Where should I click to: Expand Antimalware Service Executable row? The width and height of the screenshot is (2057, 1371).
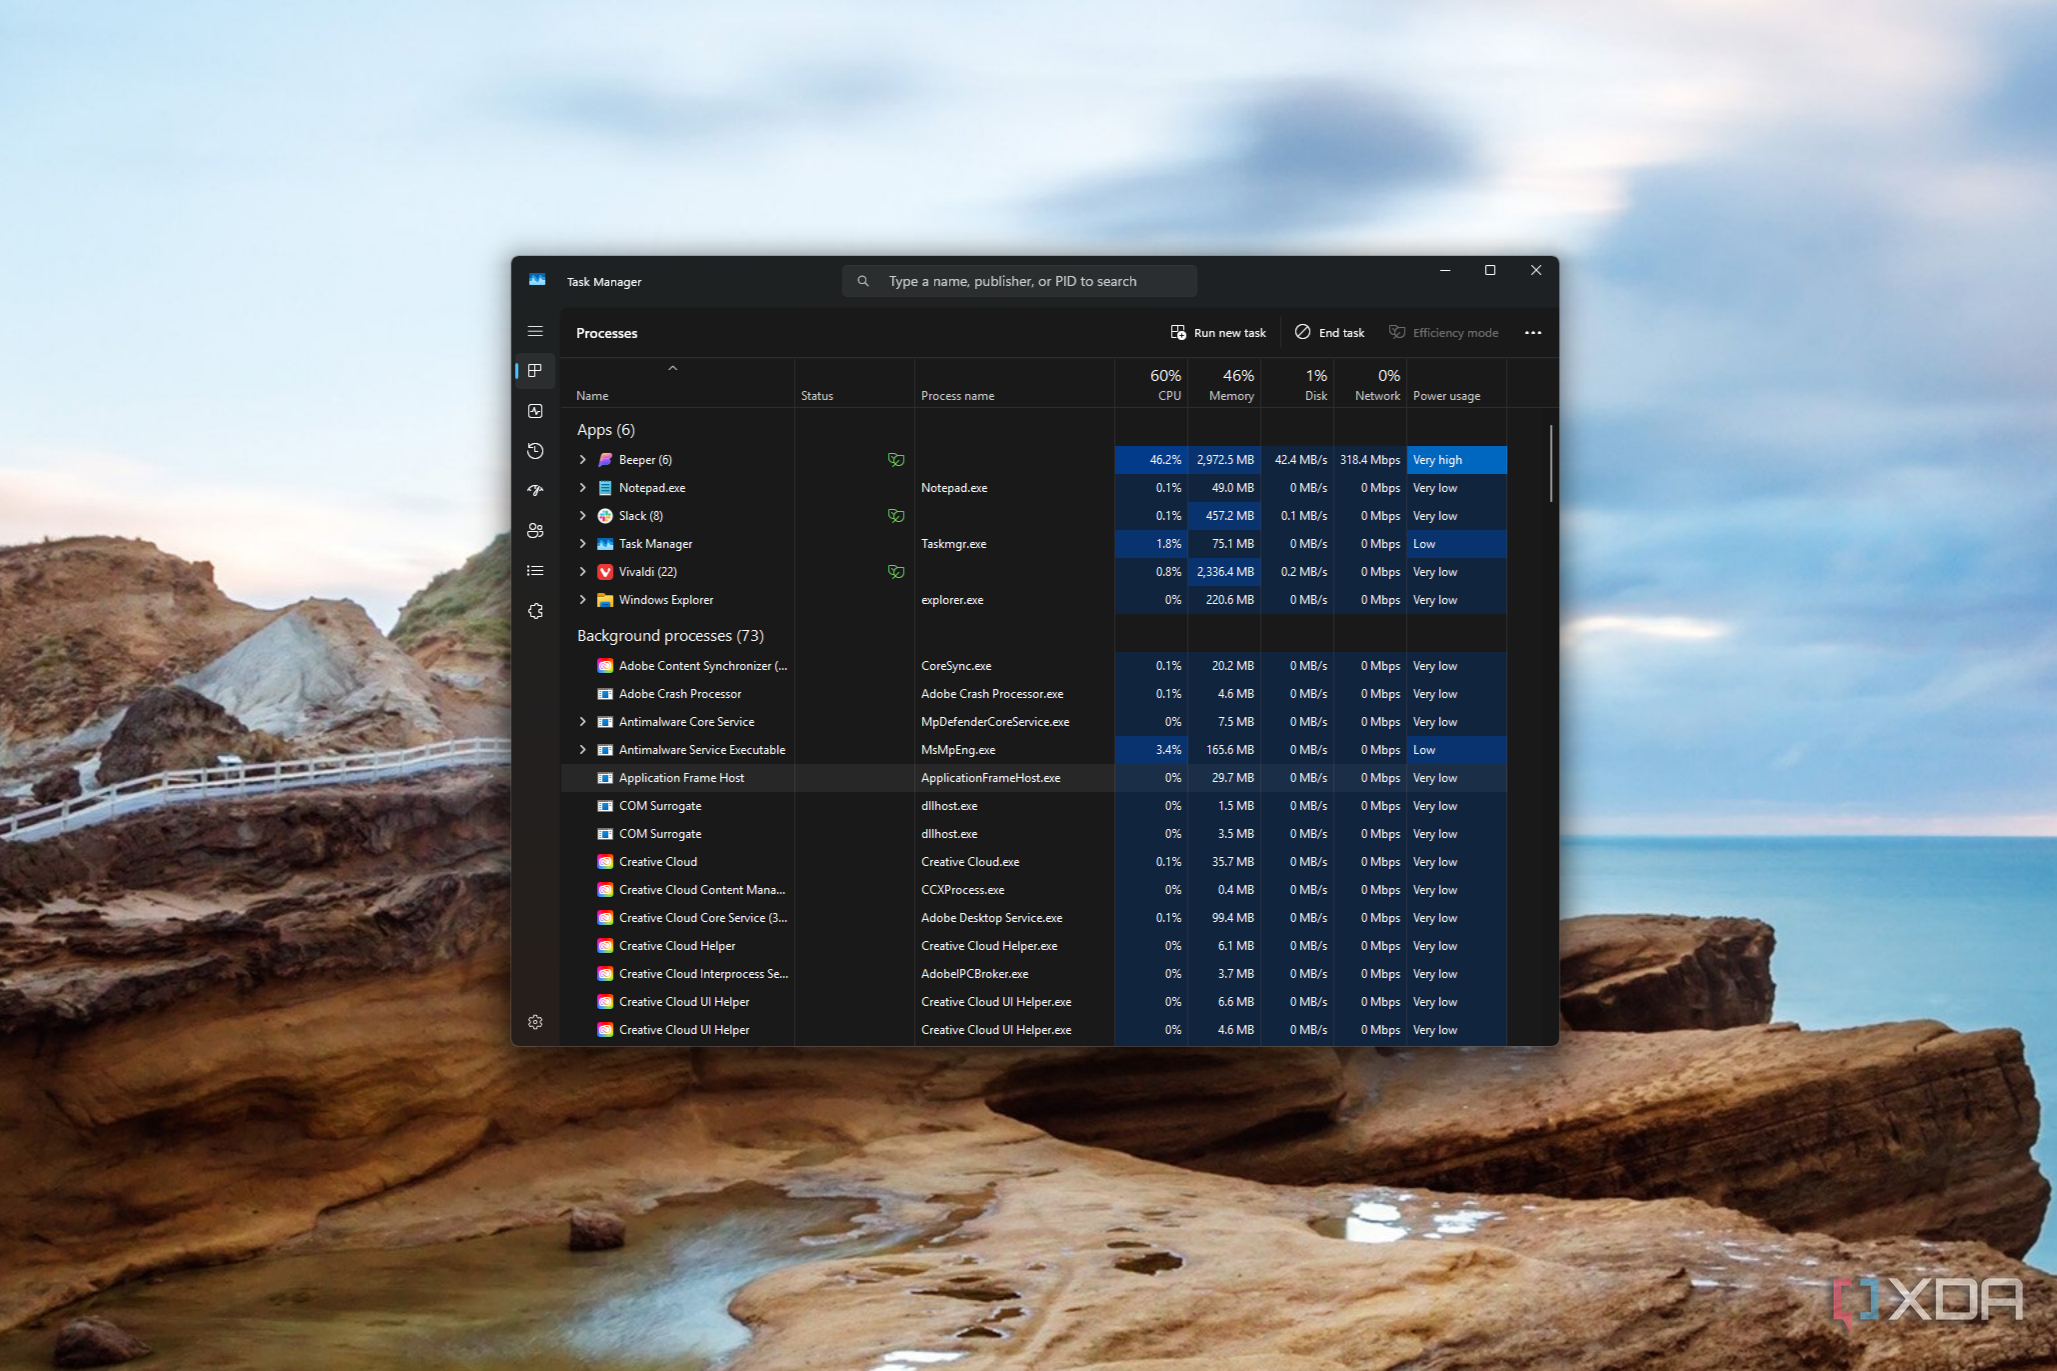click(x=583, y=750)
